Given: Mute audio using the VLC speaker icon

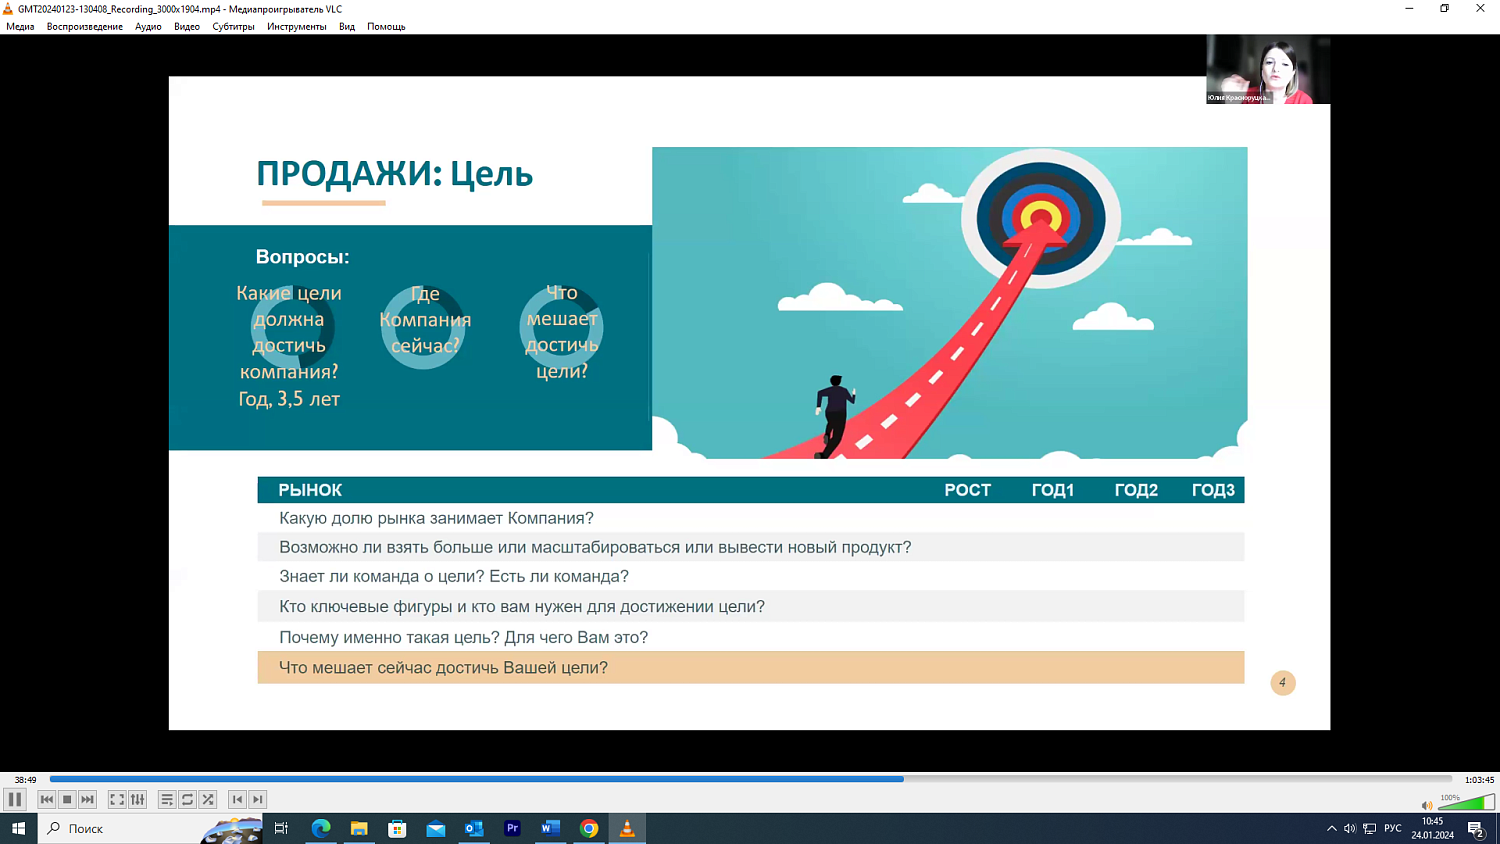Looking at the screenshot, I should click(1427, 805).
